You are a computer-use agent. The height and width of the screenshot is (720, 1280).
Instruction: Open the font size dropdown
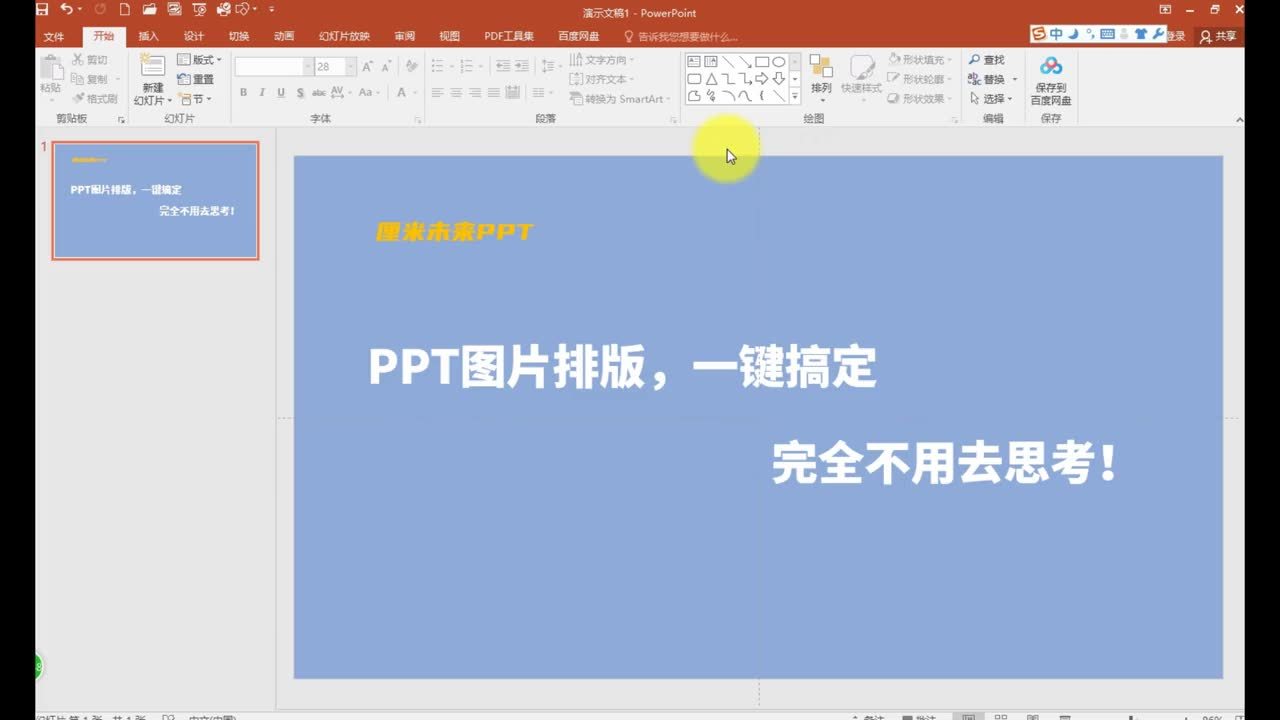click(x=350, y=65)
